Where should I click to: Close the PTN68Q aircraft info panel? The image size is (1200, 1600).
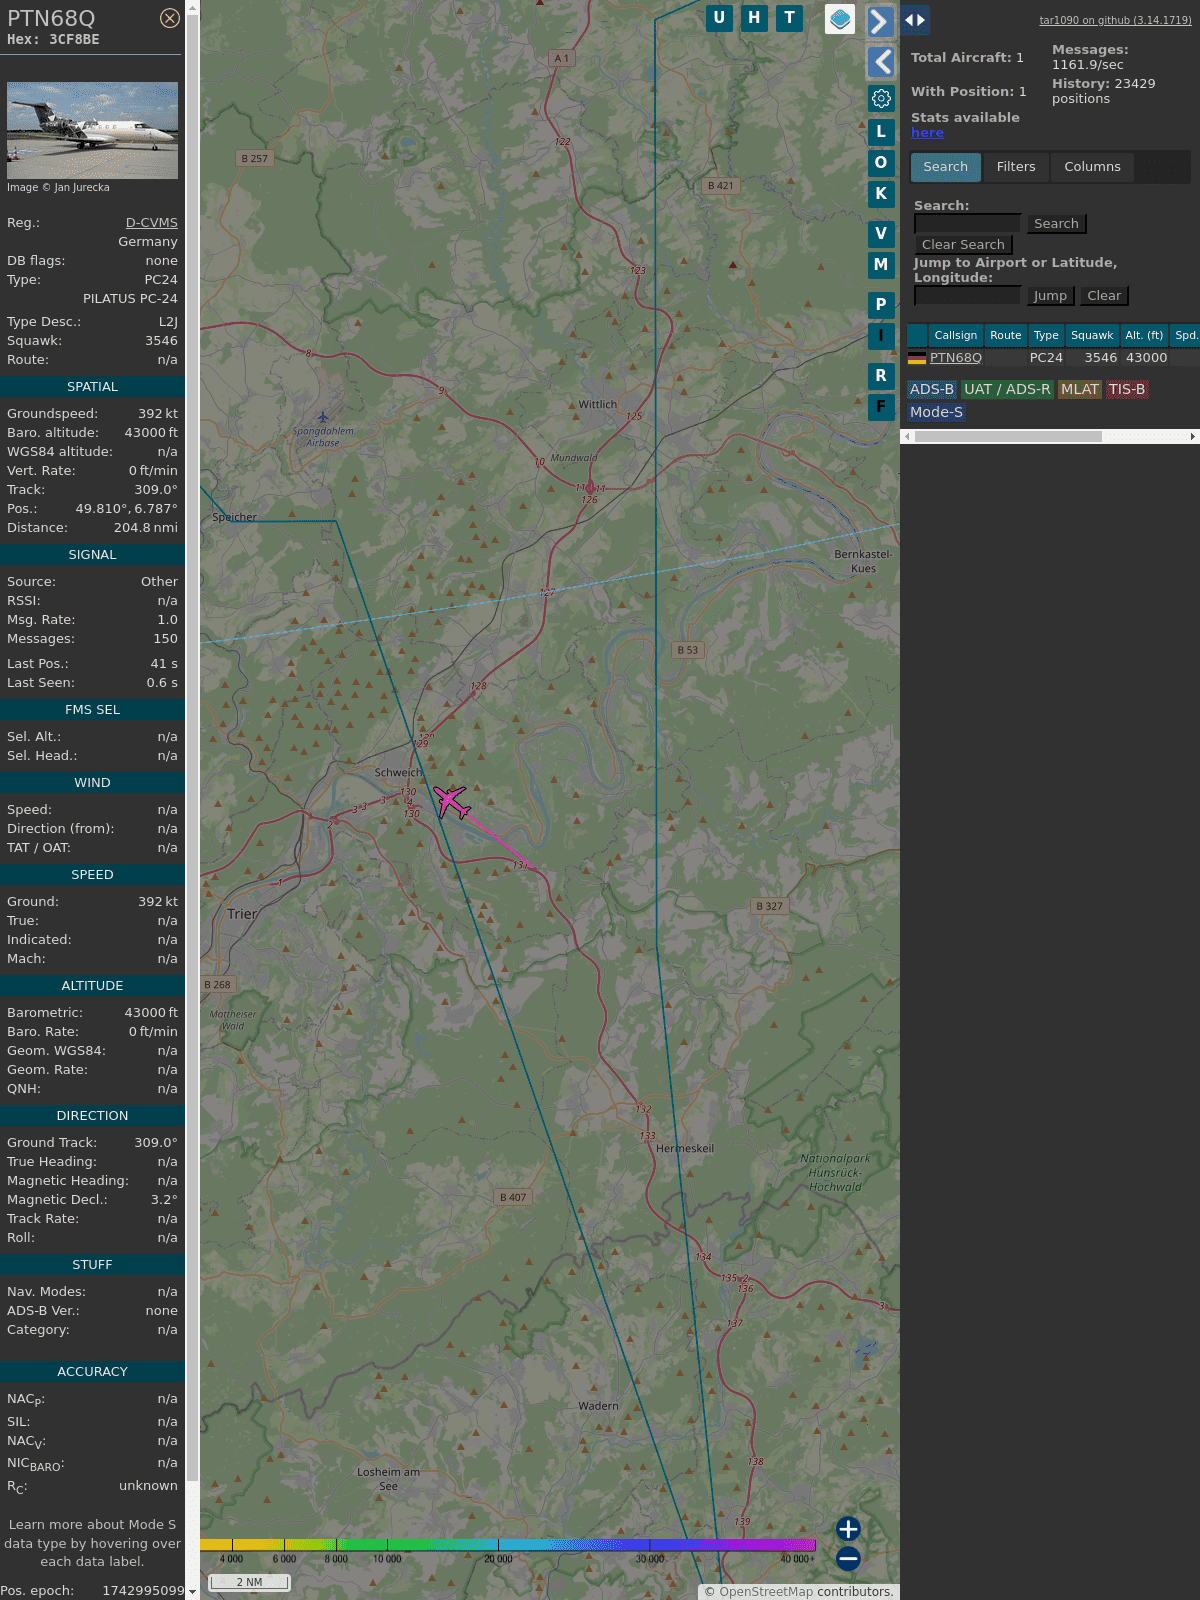click(x=170, y=18)
